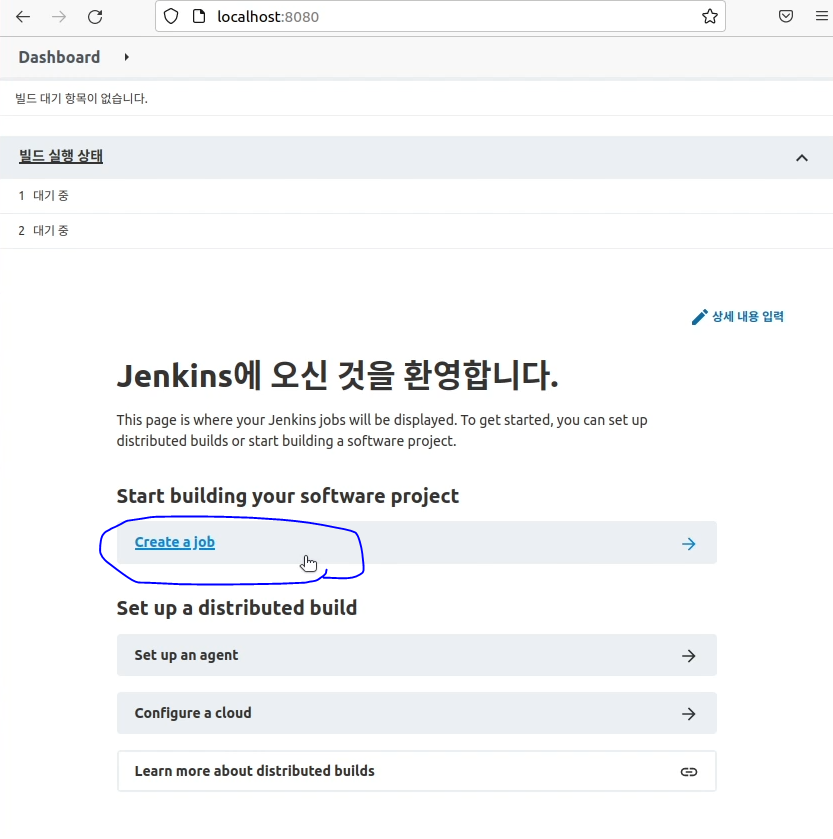This screenshot has height=839, width=833.
Task: Click the browser forward arrow
Action: pos(59,17)
